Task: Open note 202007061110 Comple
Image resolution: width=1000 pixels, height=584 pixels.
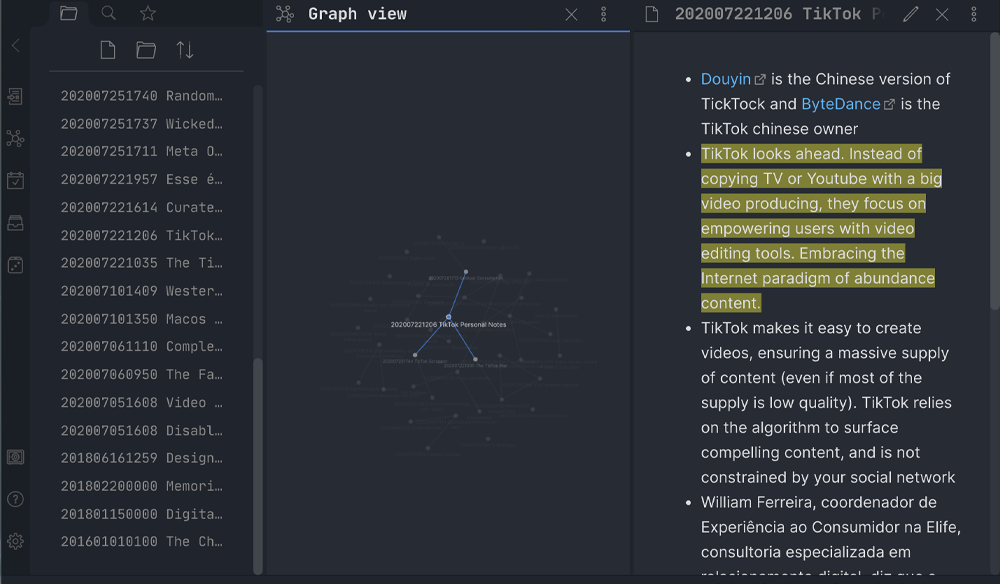Action: click(x=142, y=346)
